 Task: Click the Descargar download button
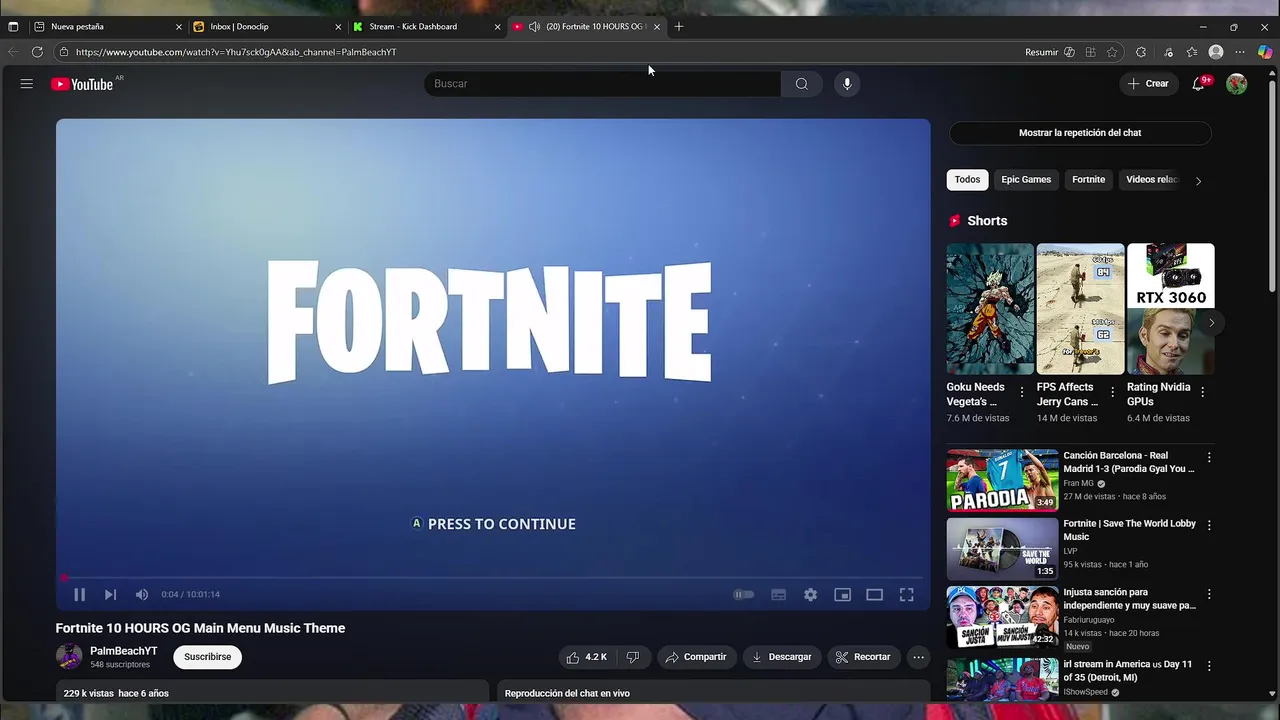[x=781, y=657]
